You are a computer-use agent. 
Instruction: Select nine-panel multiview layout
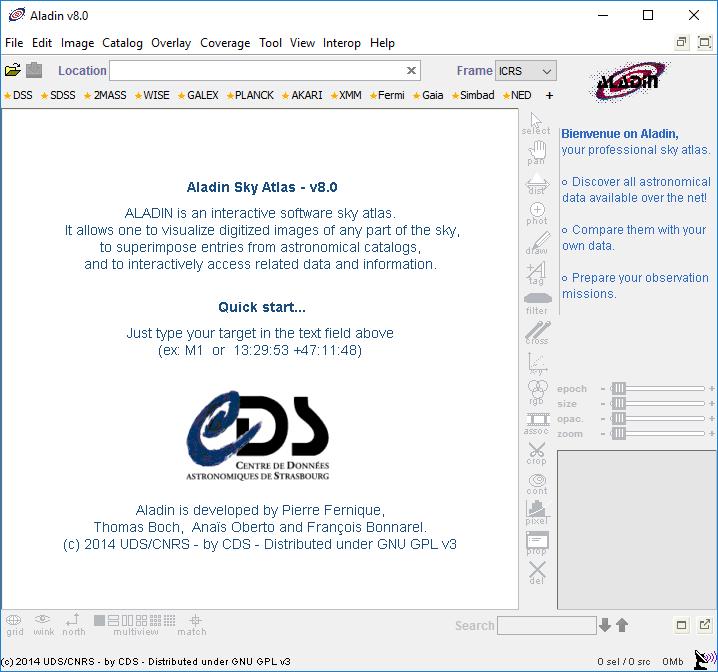tap(156, 620)
